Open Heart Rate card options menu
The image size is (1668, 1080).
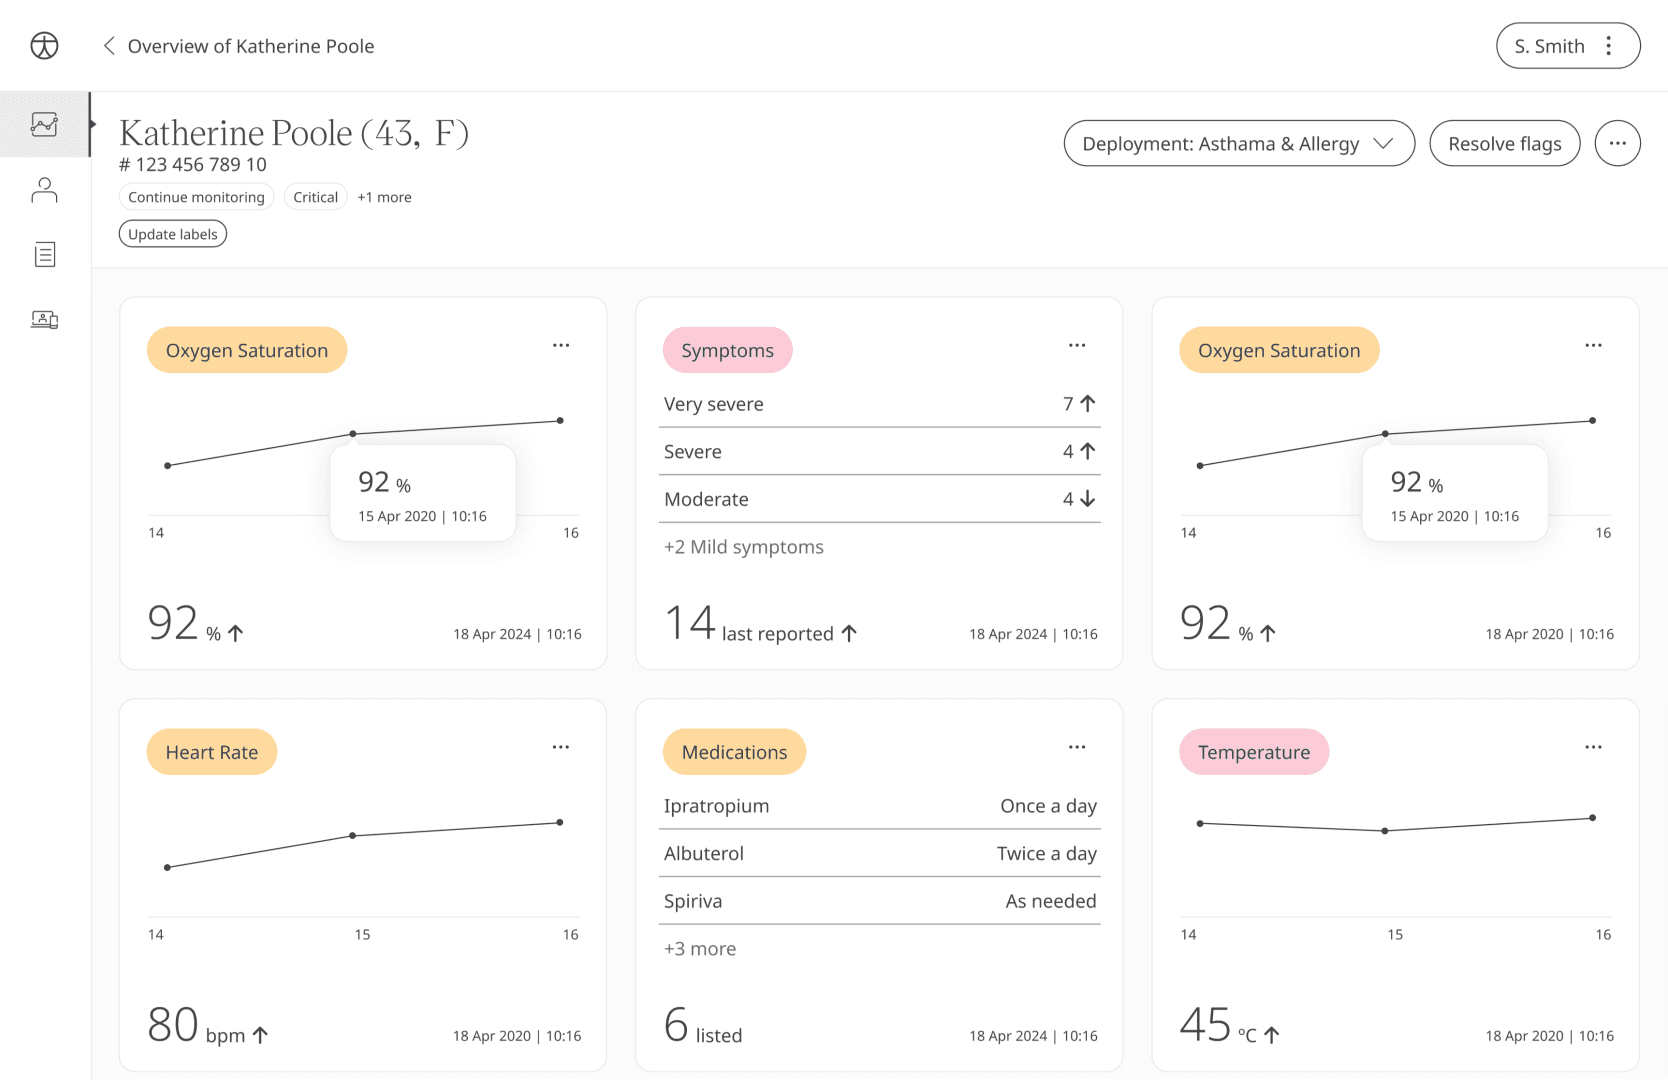pyautogui.click(x=561, y=747)
